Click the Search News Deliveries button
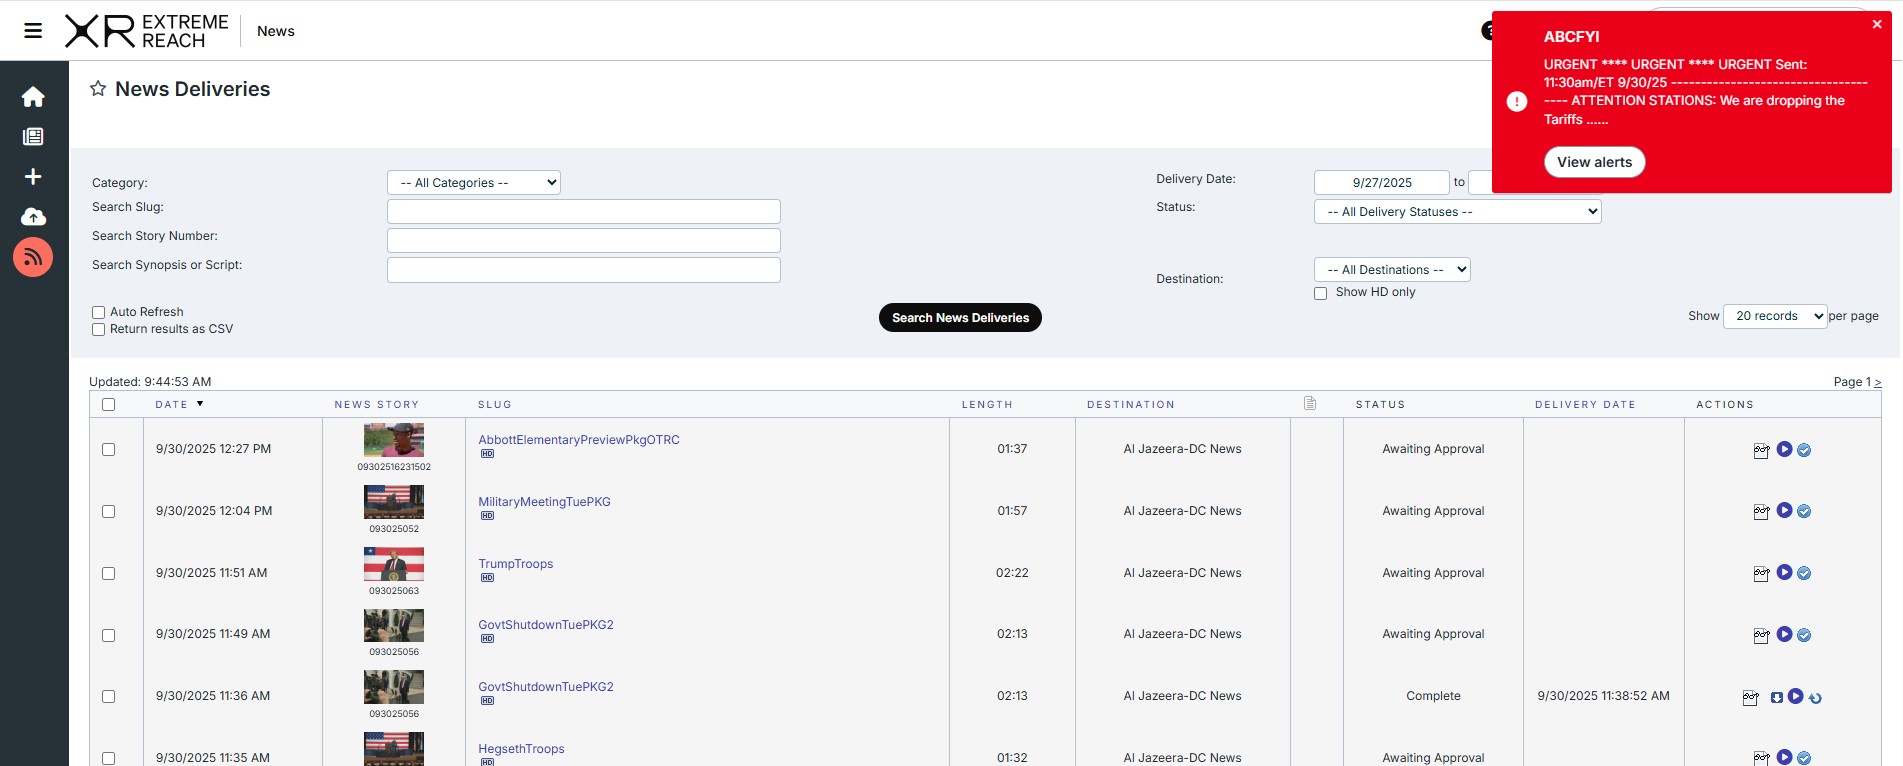The height and width of the screenshot is (766, 1903). click(x=960, y=318)
